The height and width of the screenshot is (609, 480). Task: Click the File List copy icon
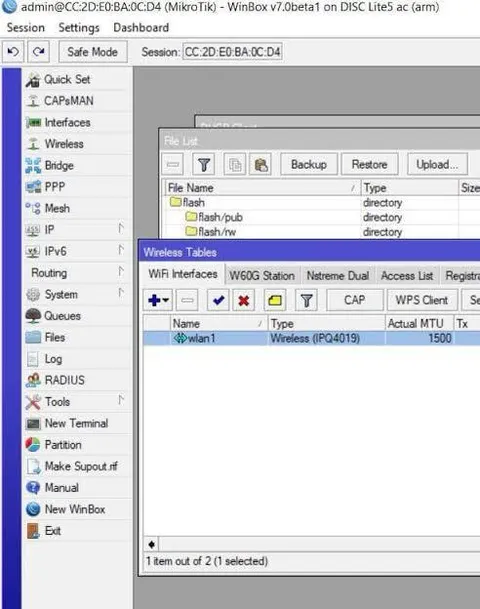pos(235,165)
